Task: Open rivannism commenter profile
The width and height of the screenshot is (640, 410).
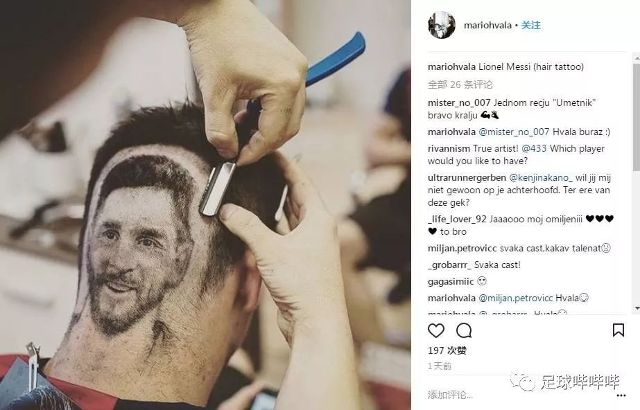Action: (x=449, y=148)
